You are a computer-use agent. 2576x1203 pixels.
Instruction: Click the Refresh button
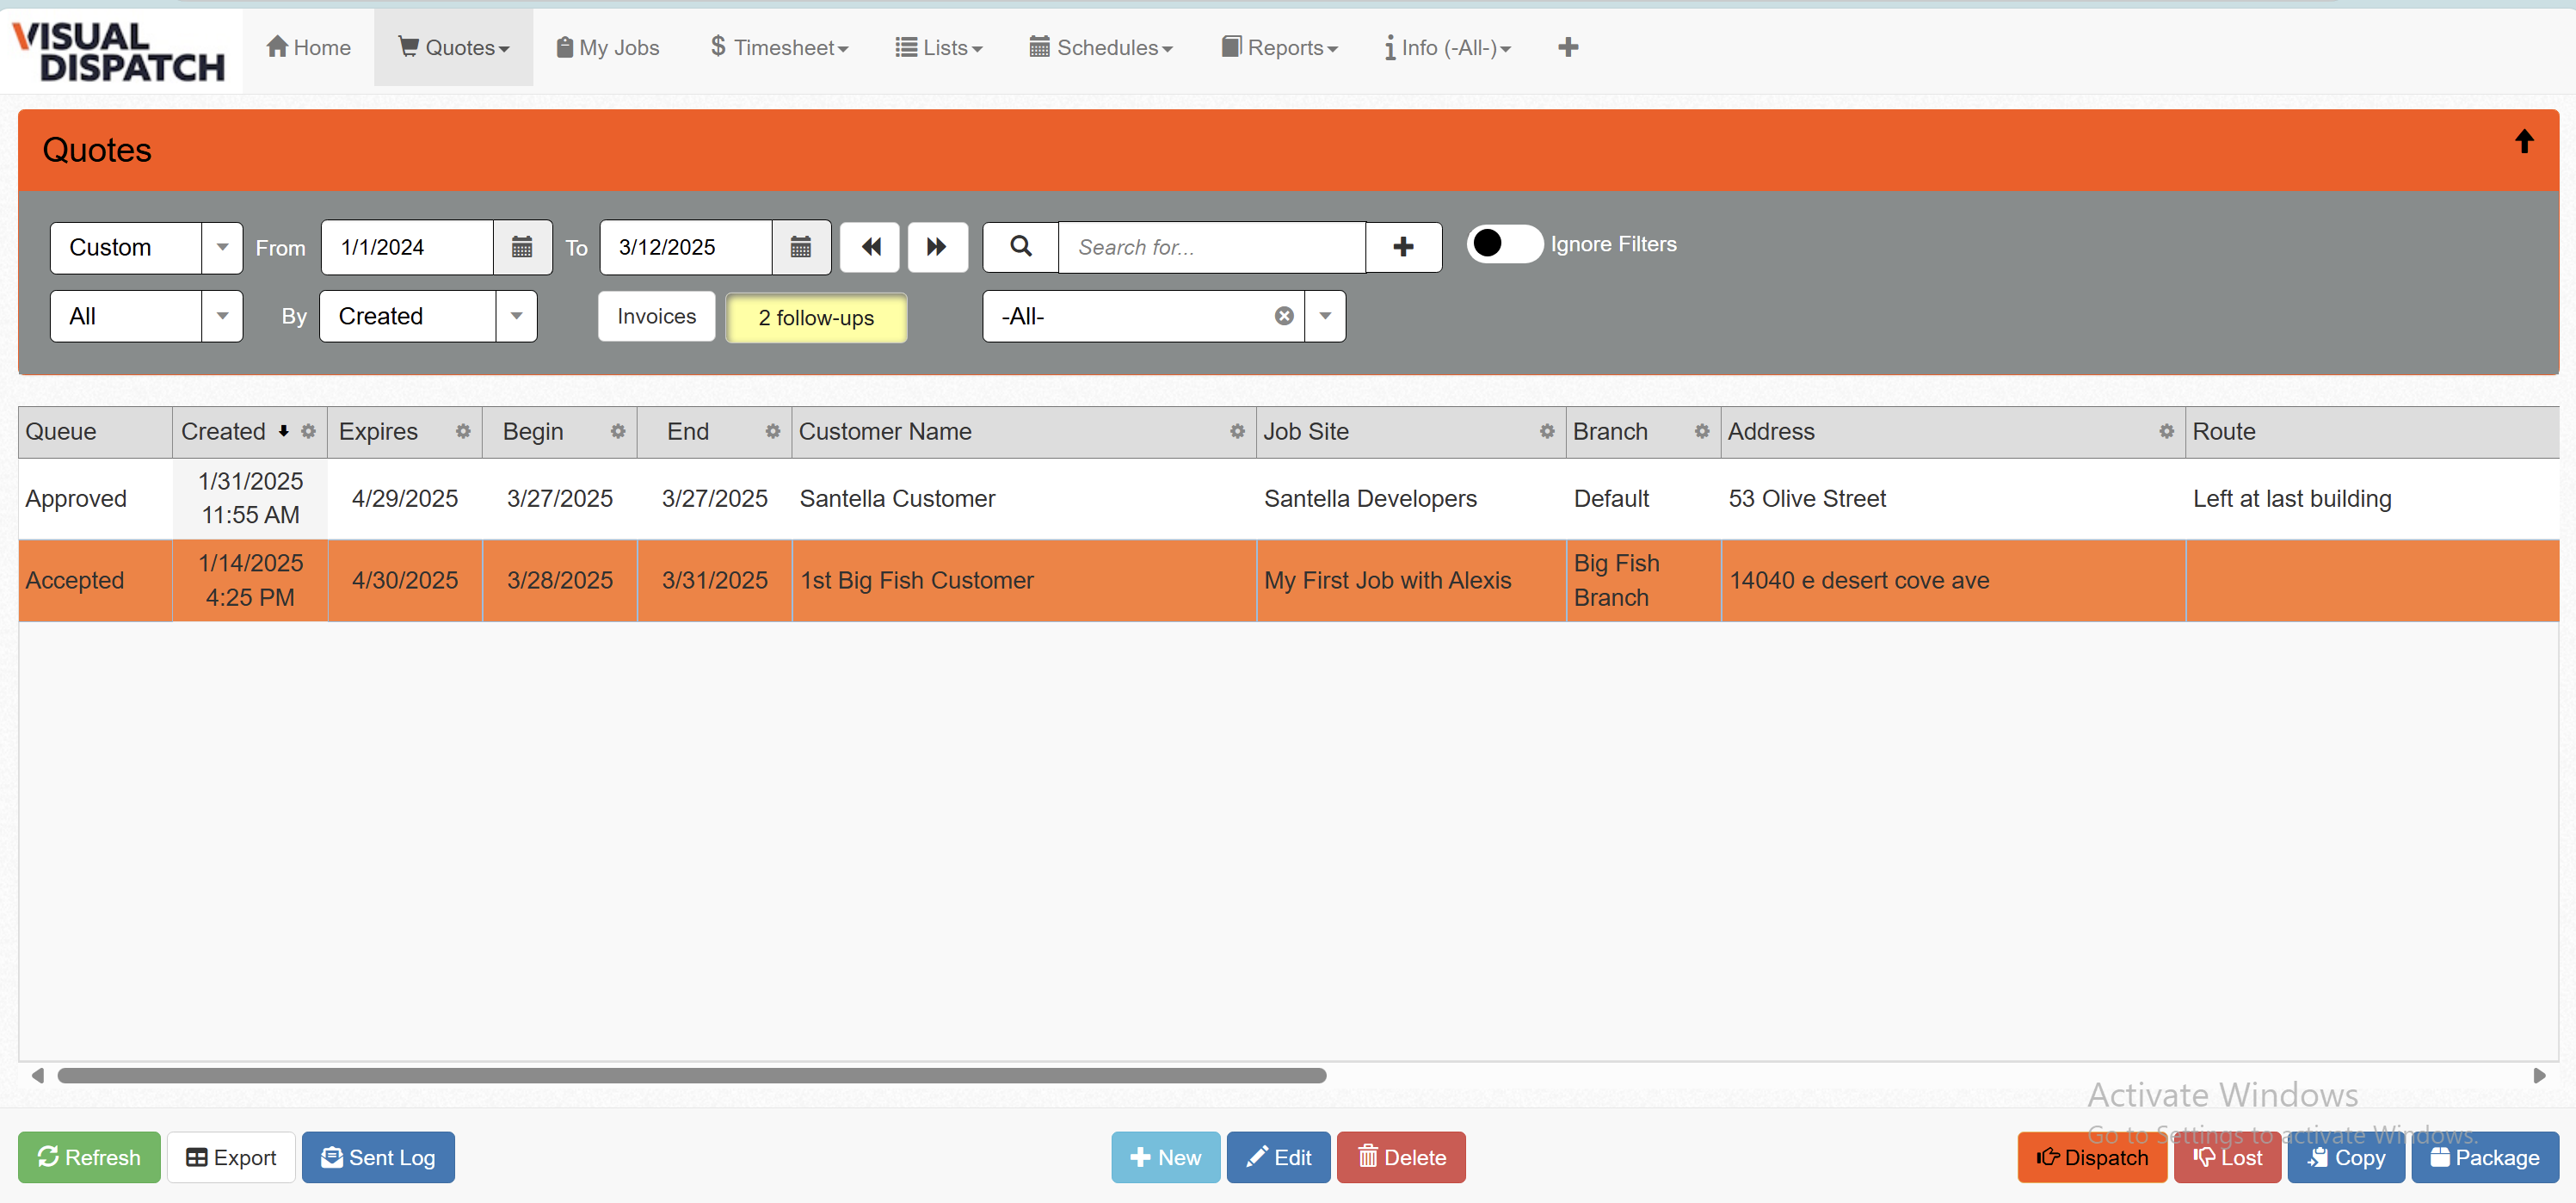pos(89,1157)
